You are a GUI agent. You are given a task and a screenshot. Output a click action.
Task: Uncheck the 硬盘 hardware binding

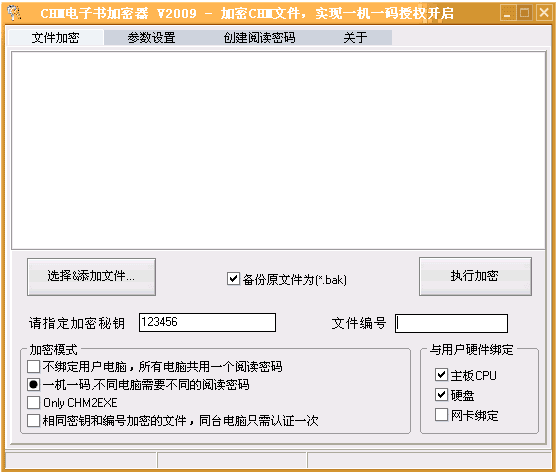coord(441,394)
